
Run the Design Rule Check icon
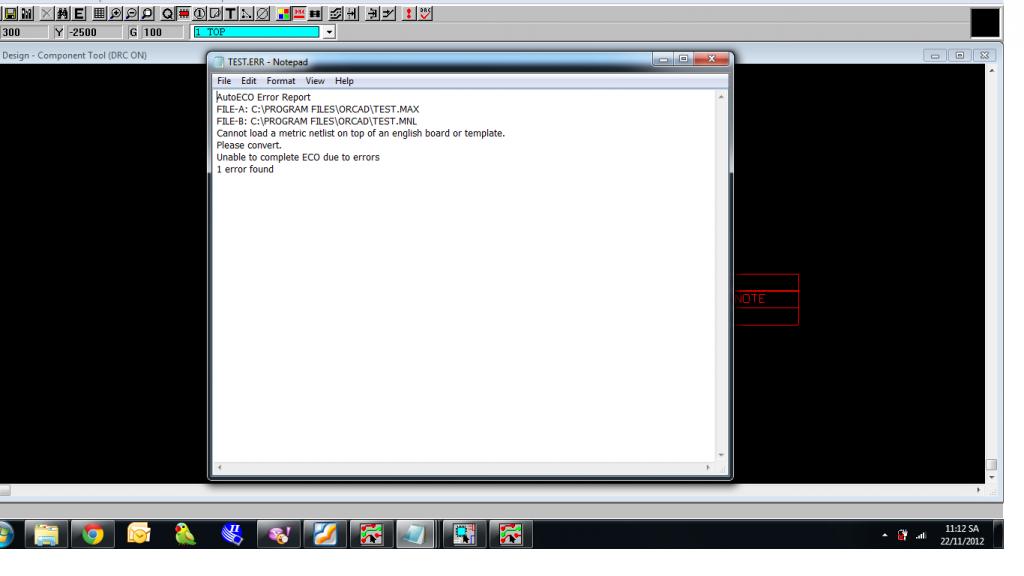point(425,14)
